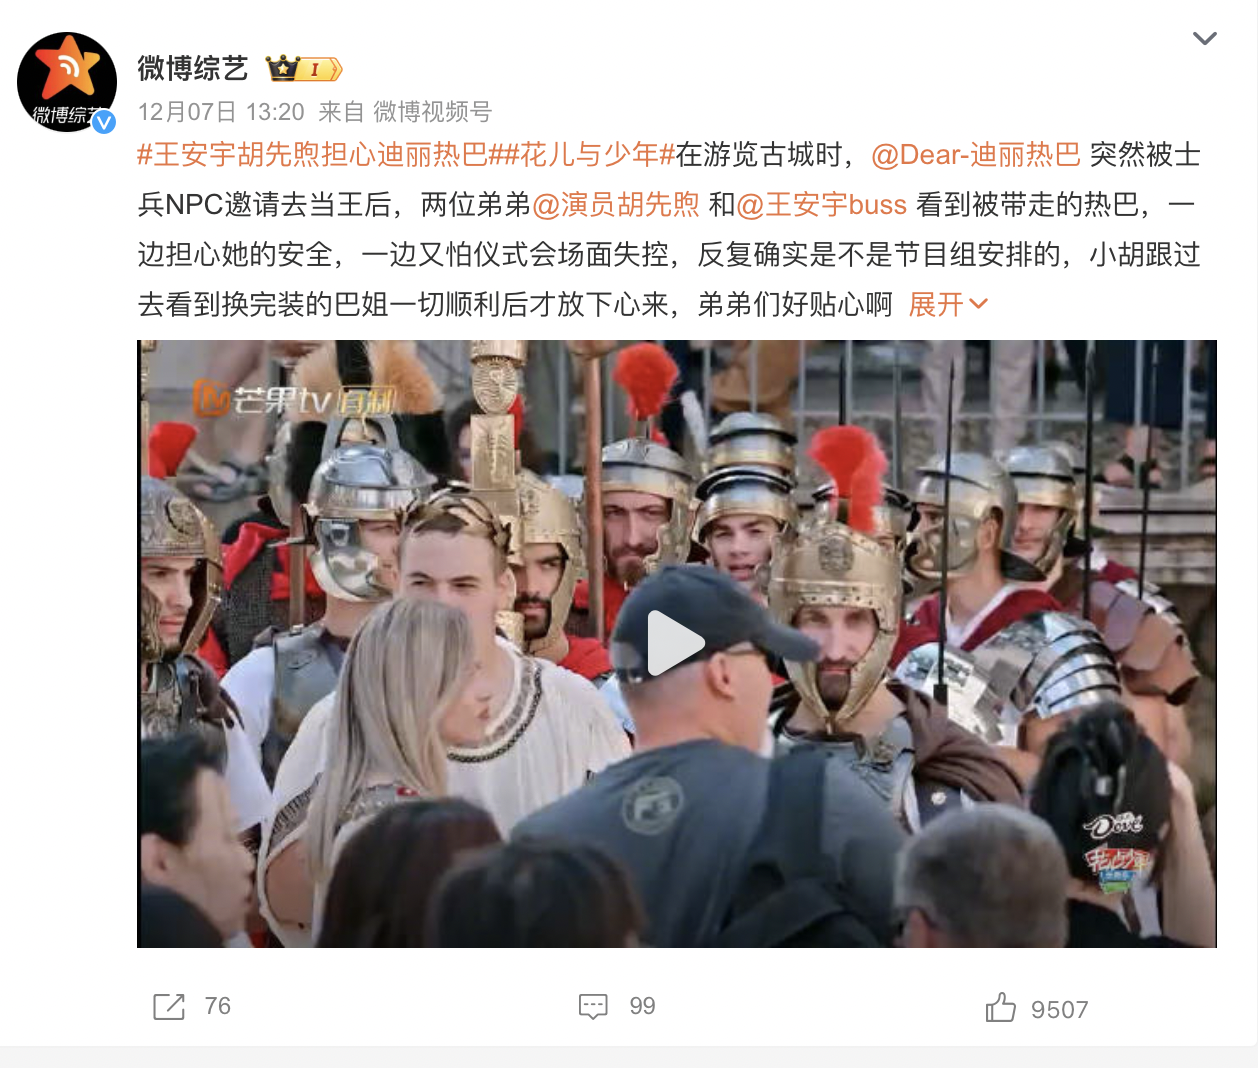The width and height of the screenshot is (1258, 1068).
Task: Expand full post text via 展开
Action: 948,304
